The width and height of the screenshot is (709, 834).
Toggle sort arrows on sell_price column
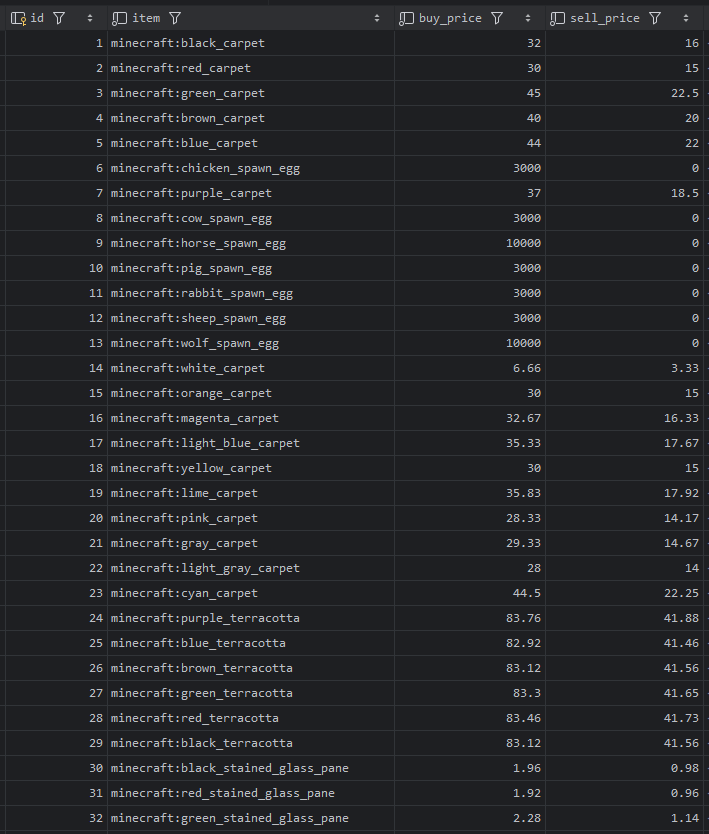click(686, 19)
